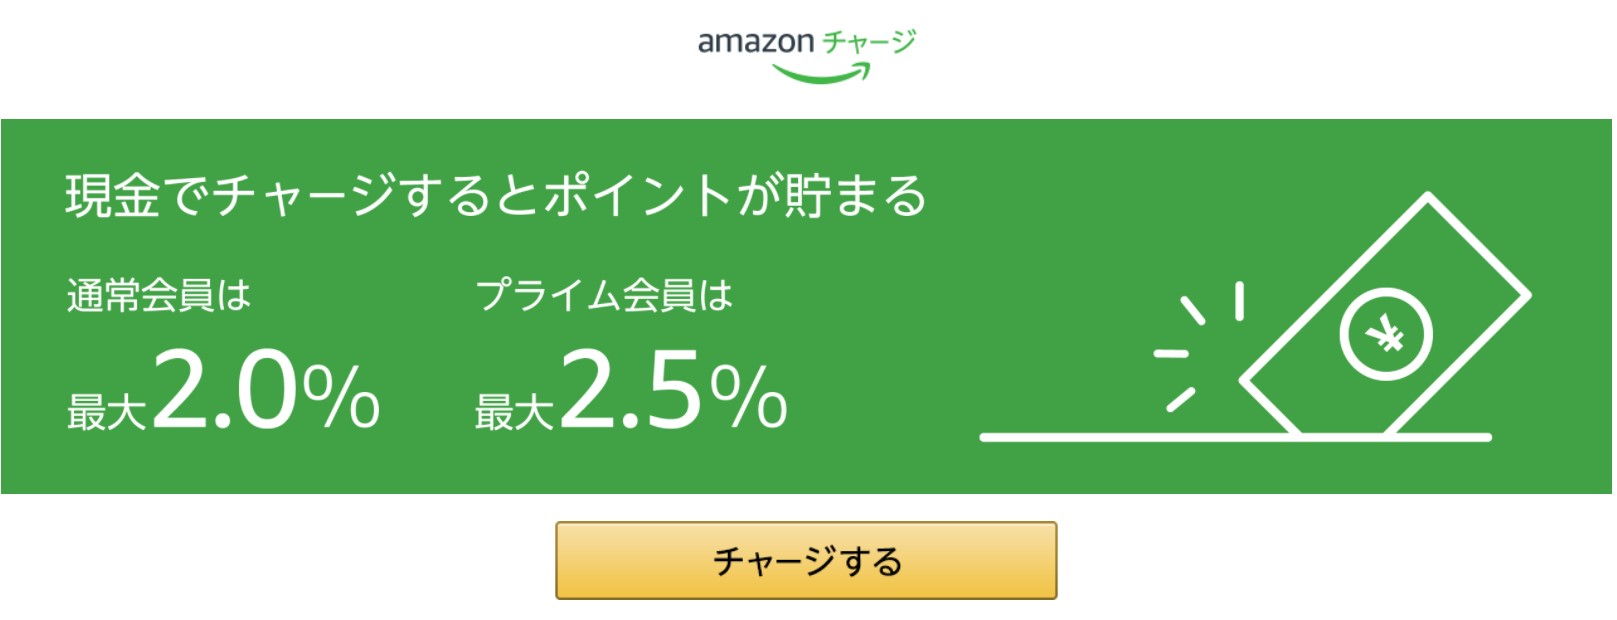The height and width of the screenshot is (620, 1617).
Task: Click the headline 現金でチャージするとポイントが貯まる
Action: click(496, 195)
